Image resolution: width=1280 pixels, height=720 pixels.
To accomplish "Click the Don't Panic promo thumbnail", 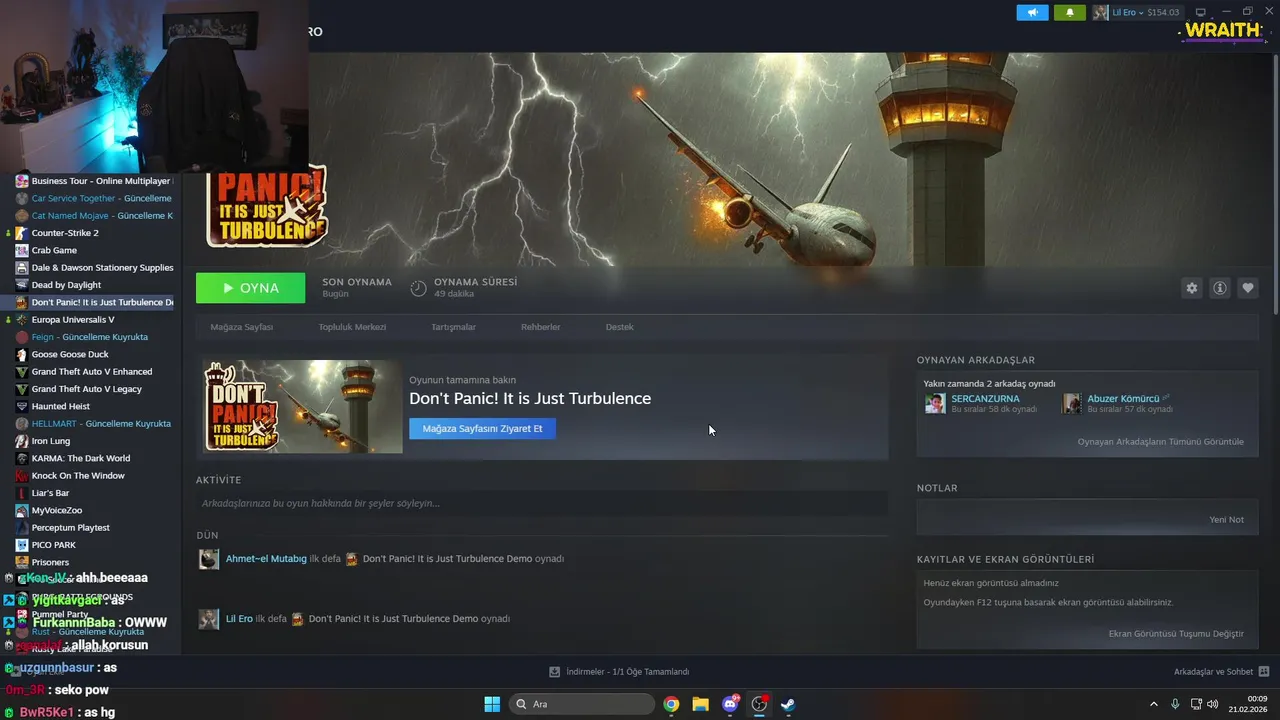I will click(302, 406).
